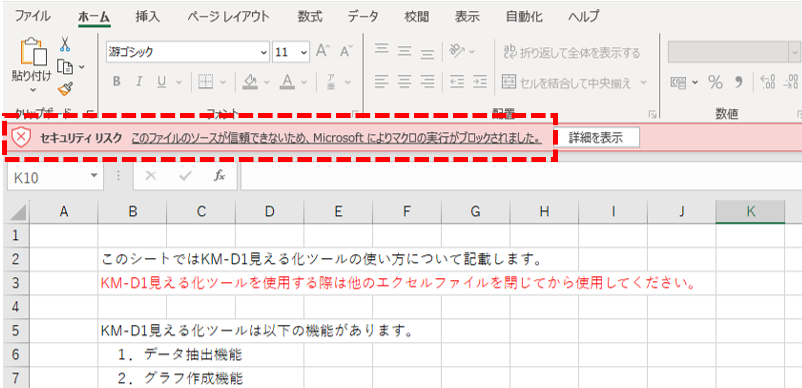Click the insert function fx icon
Image resolution: width=802 pixels, height=388 pixels.
click(x=219, y=176)
